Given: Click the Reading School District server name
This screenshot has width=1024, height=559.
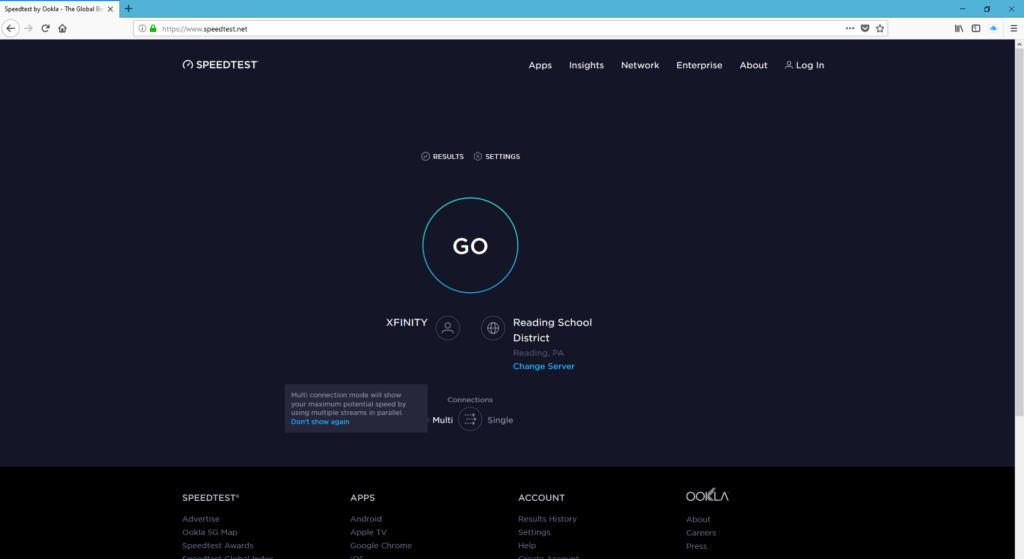Looking at the screenshot, I should 552,330.
